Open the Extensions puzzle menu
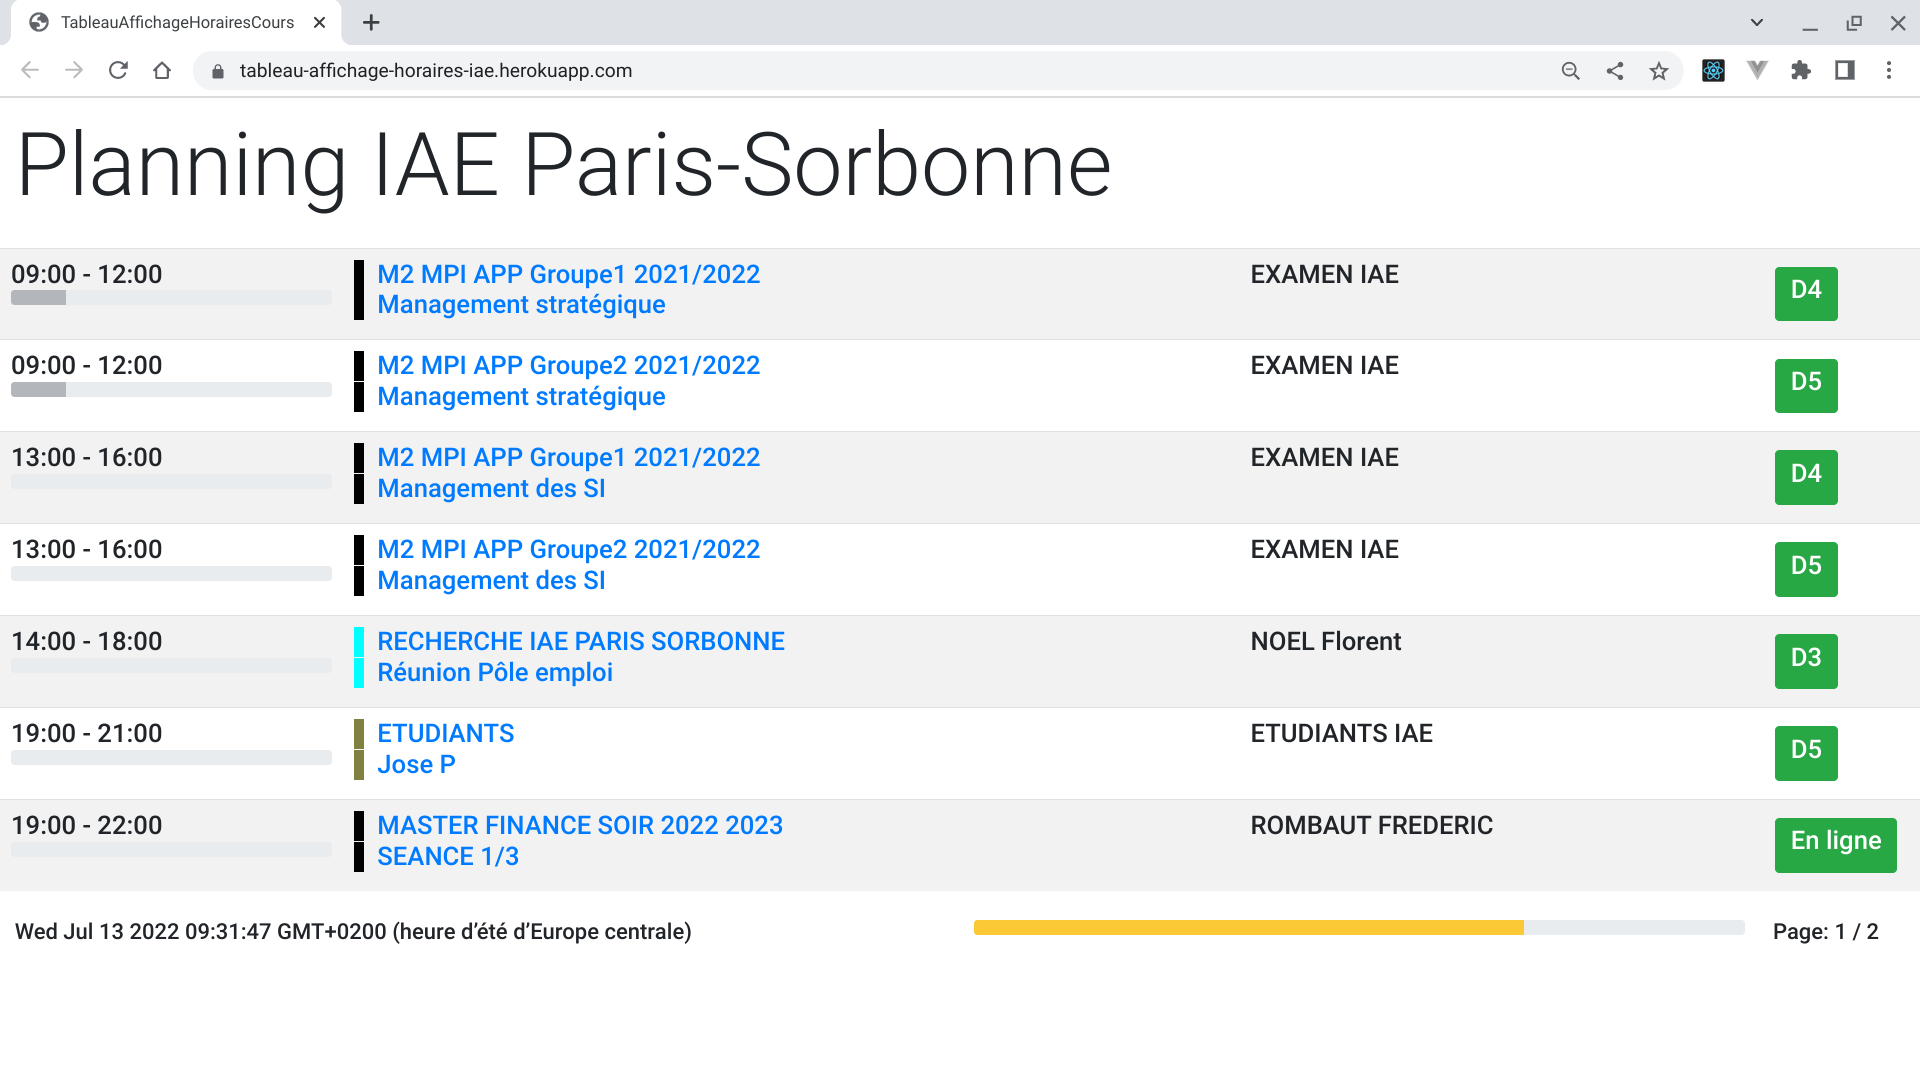Viewport: 1920px width, 1080px height. click(1801, 70)
